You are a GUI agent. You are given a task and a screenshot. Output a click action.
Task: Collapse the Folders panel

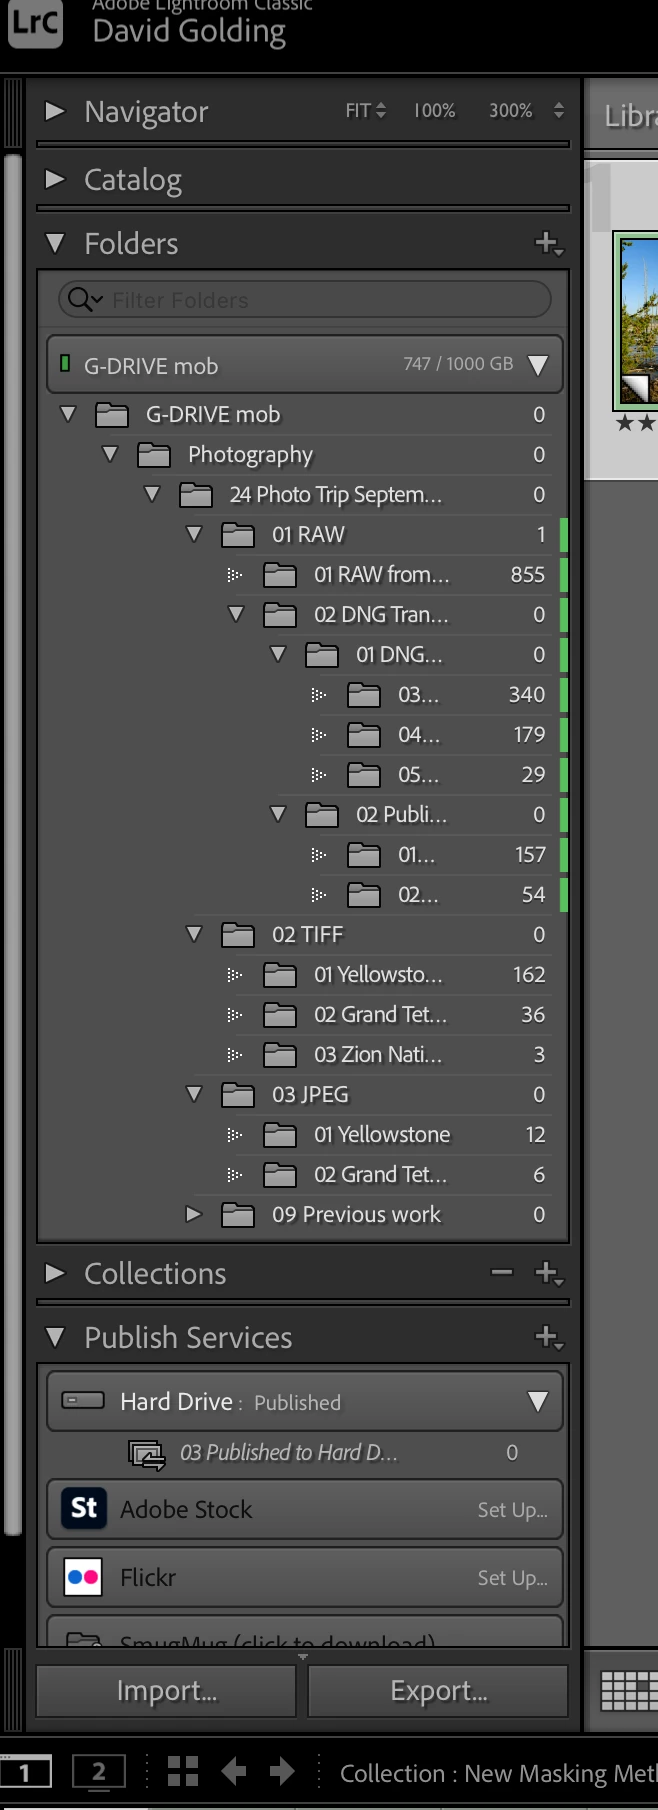pos(55,243)
